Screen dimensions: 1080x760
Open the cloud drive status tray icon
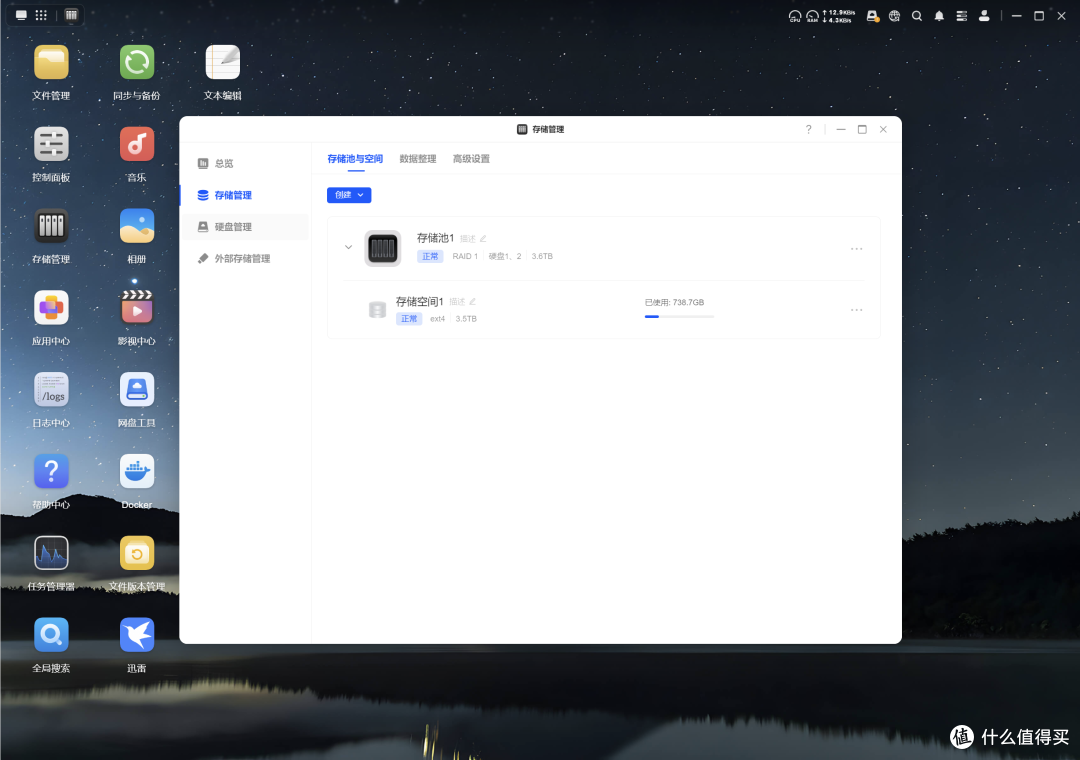(872, 16)
